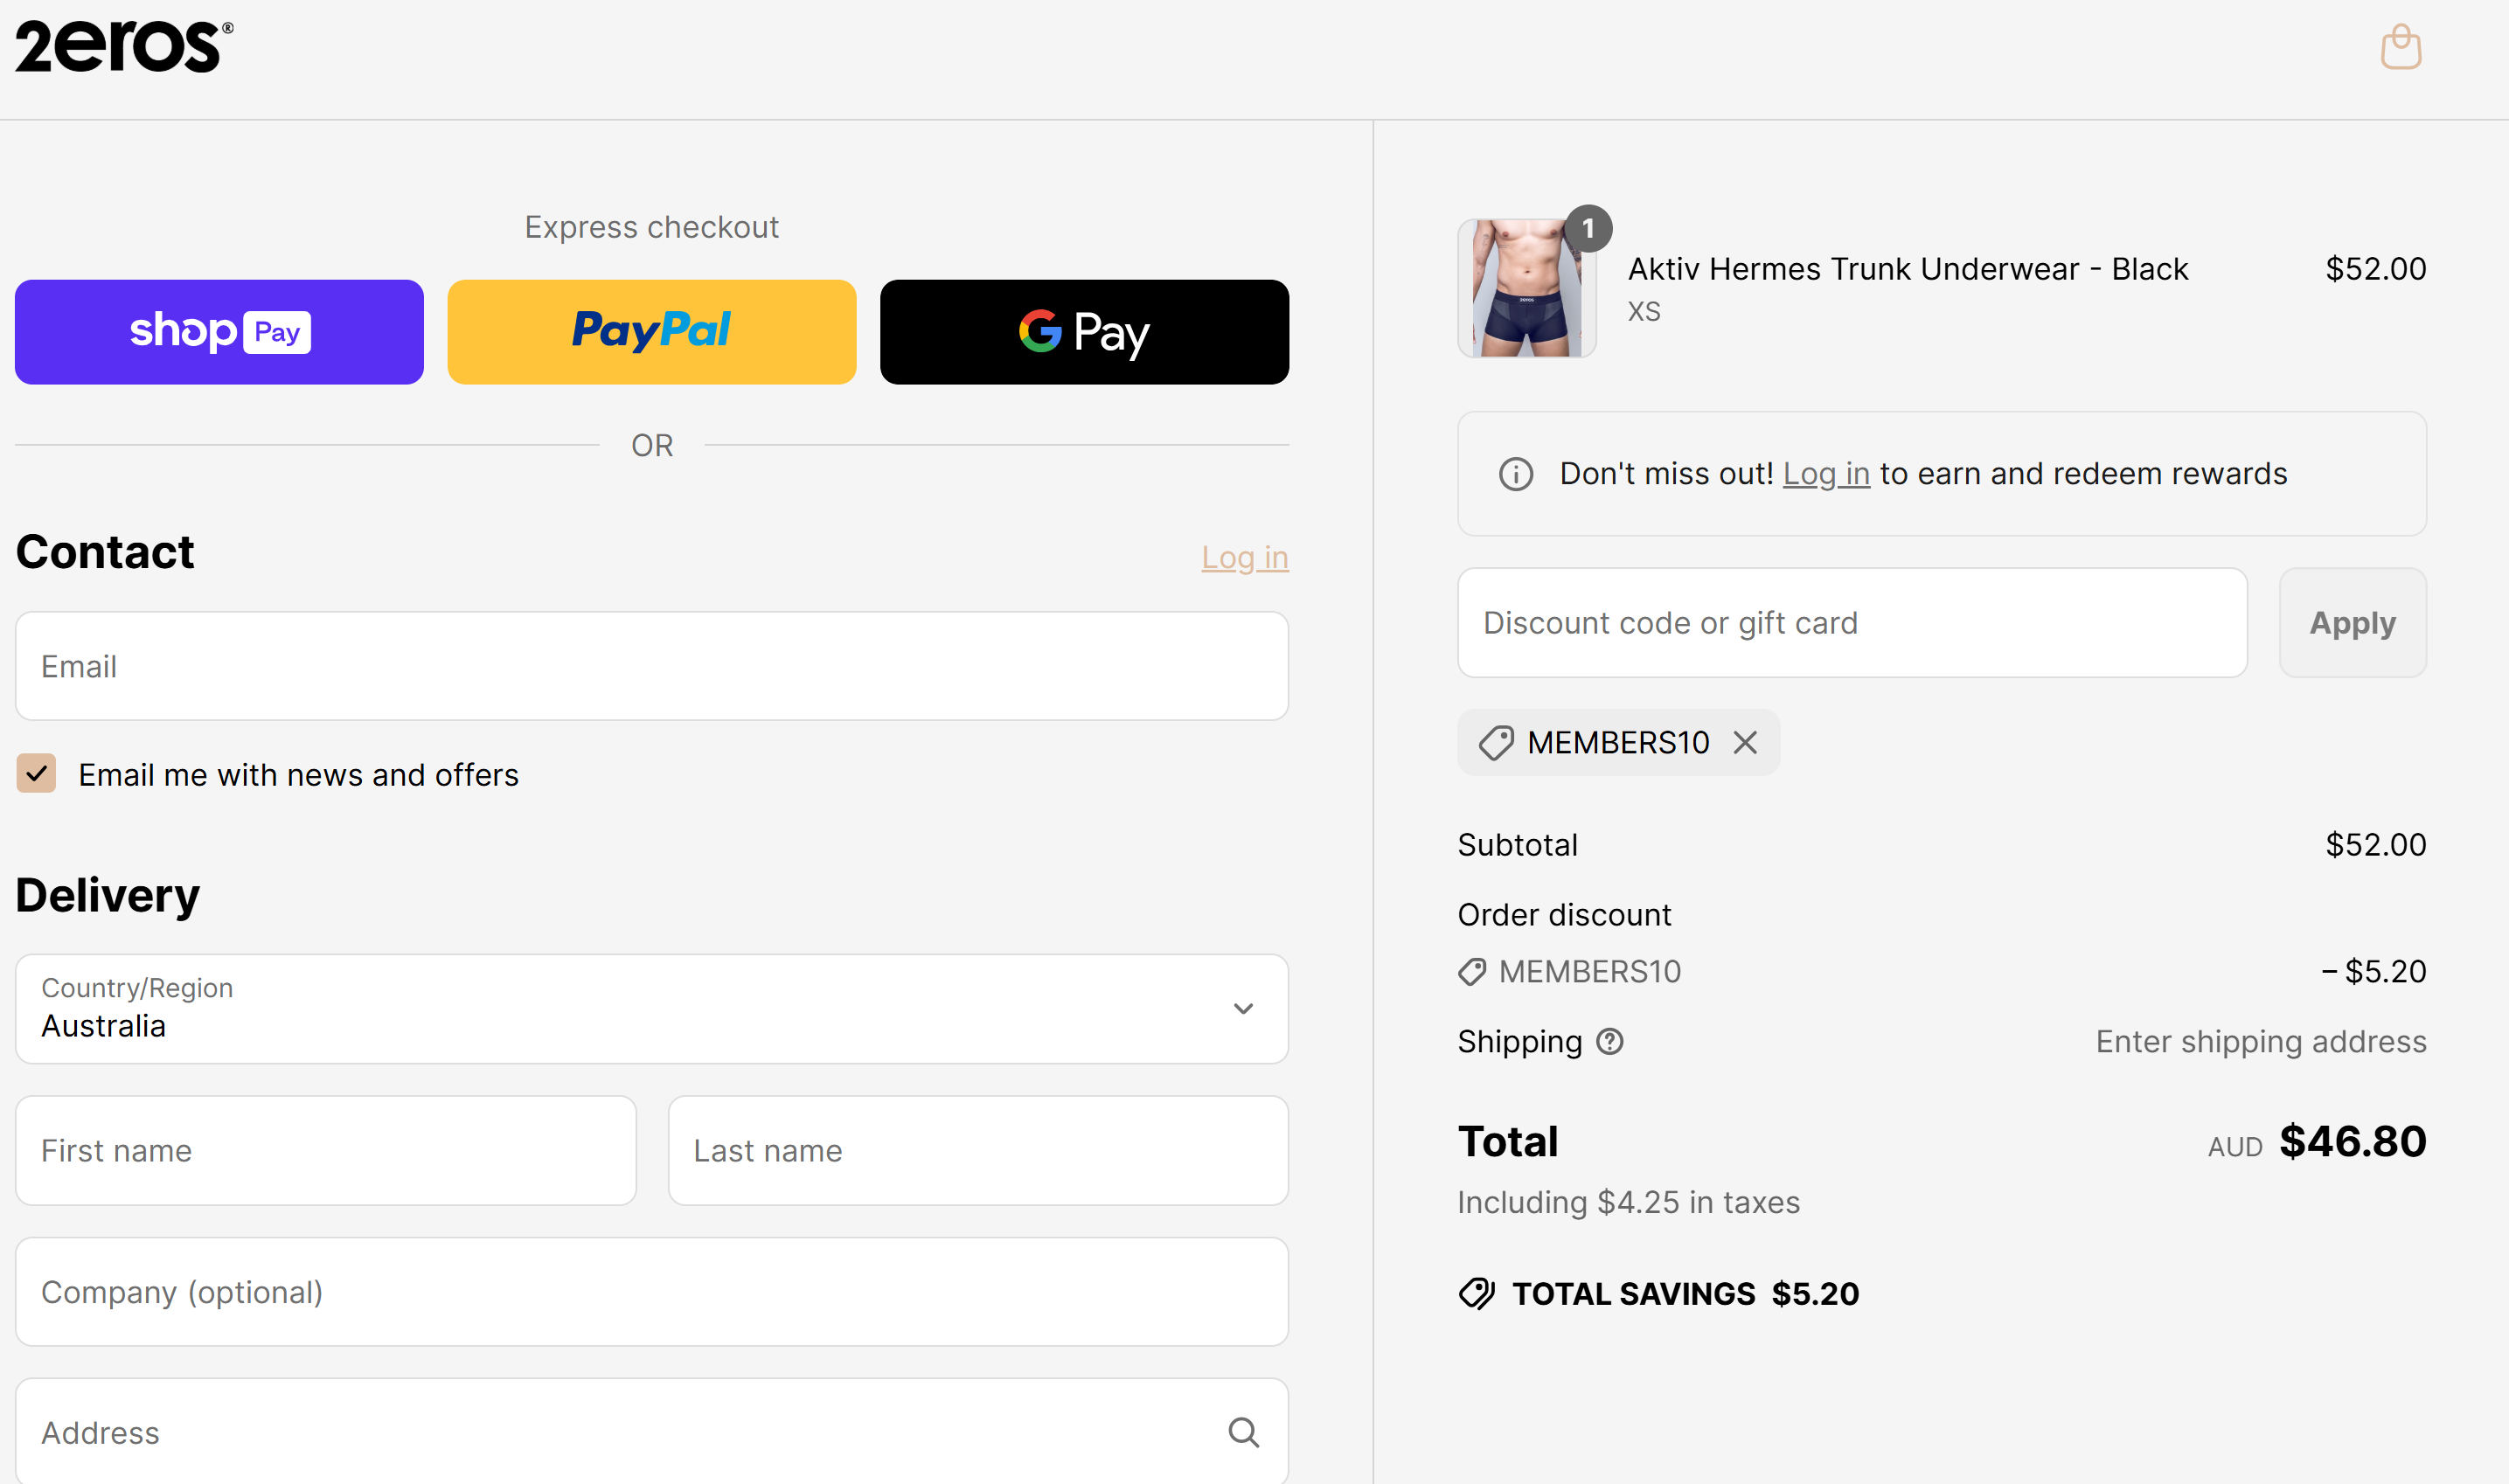Click the Total Savings tag icon
This screenshot has width=2509, height=1484.
tap(1476, 1293)
